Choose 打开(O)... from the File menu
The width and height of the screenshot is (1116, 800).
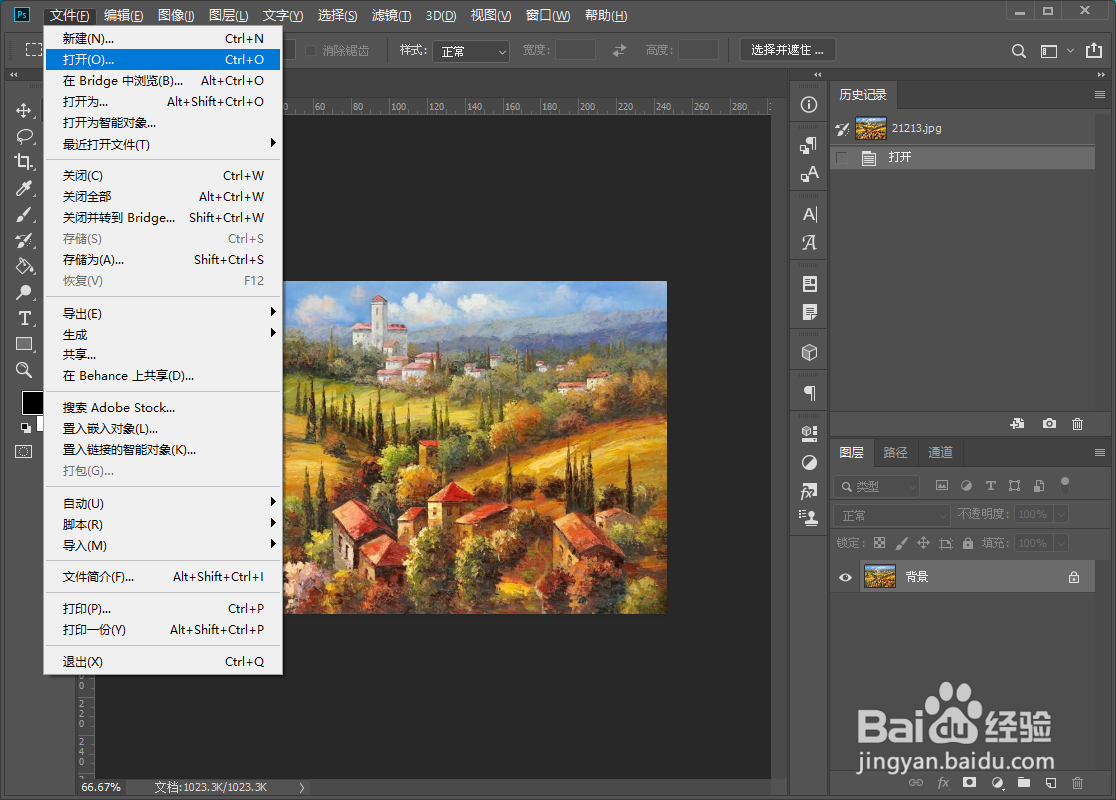pyautogui.click(x=163, y=60)
